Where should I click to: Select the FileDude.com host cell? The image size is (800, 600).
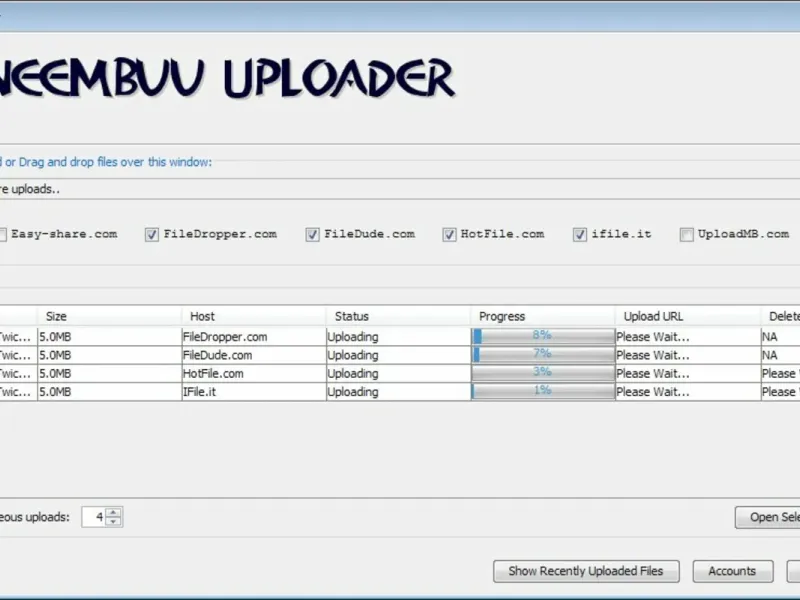(x=254, y=355)
